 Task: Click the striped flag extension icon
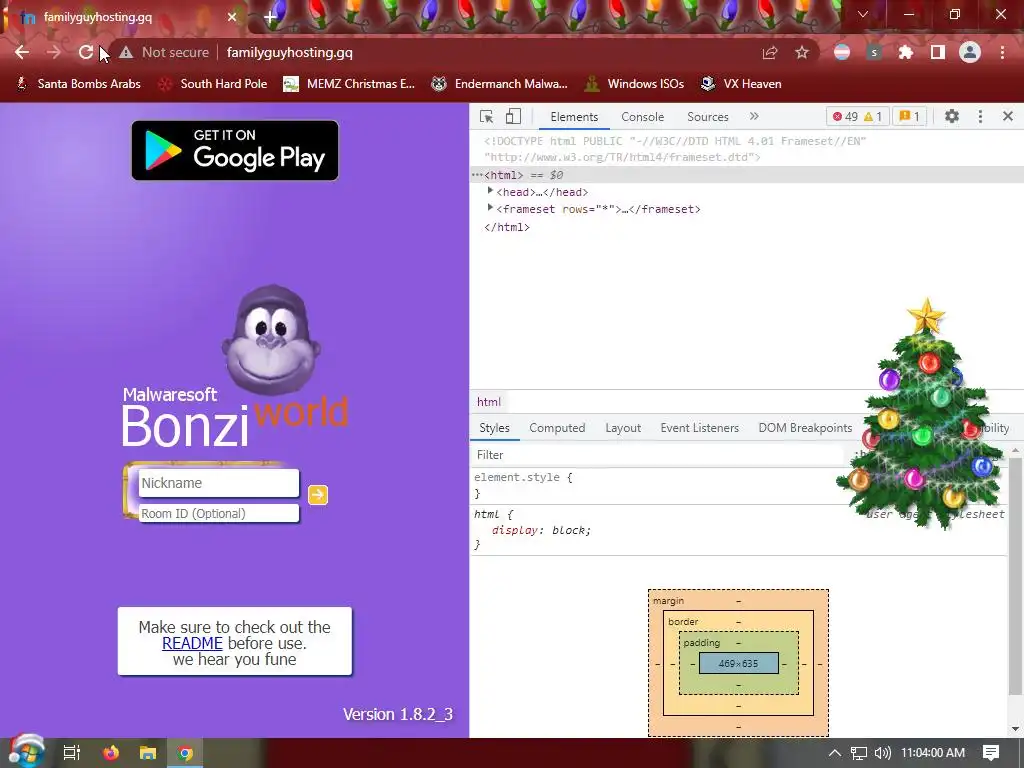(842, 52)
